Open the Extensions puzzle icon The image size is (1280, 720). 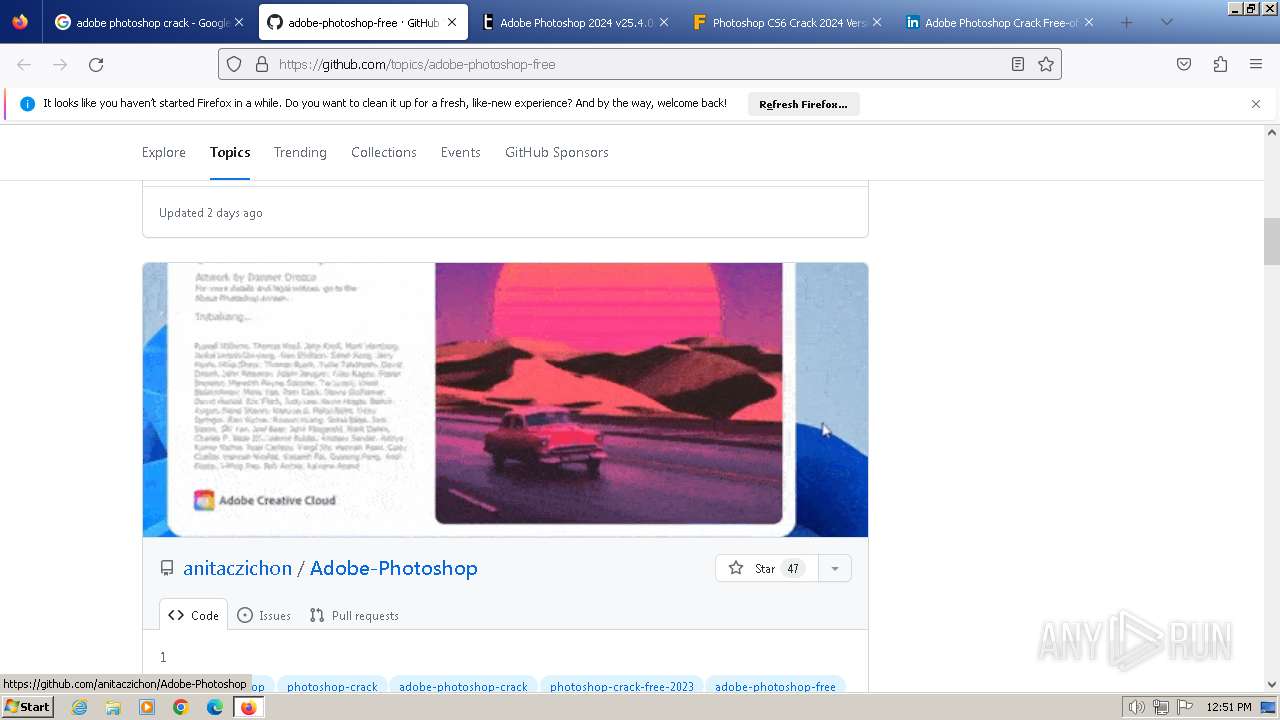coord(1220,64)
